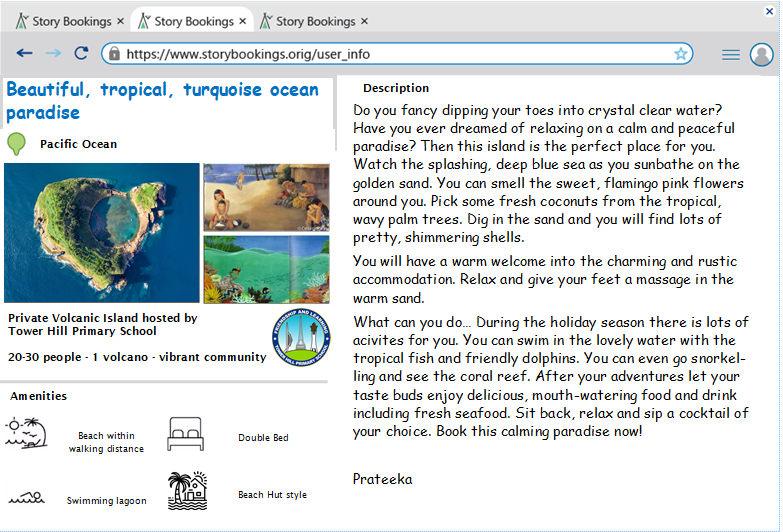
Task: Click the Tower Hill Primary School logo
Action: (301, 338)
